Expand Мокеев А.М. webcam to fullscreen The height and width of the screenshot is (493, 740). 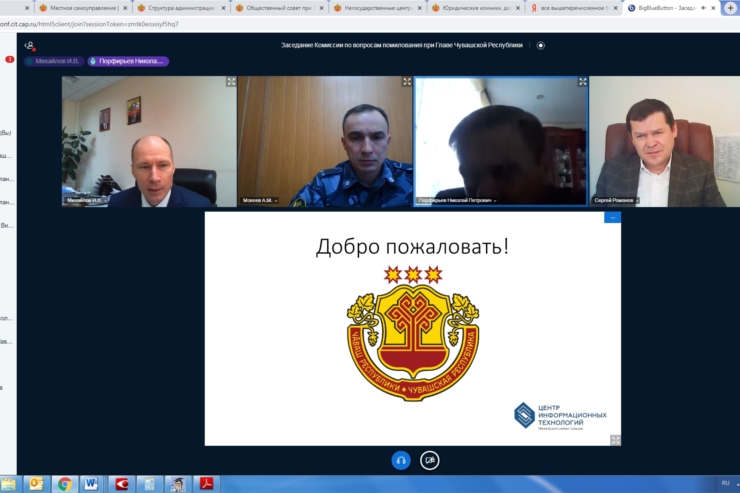407,82
